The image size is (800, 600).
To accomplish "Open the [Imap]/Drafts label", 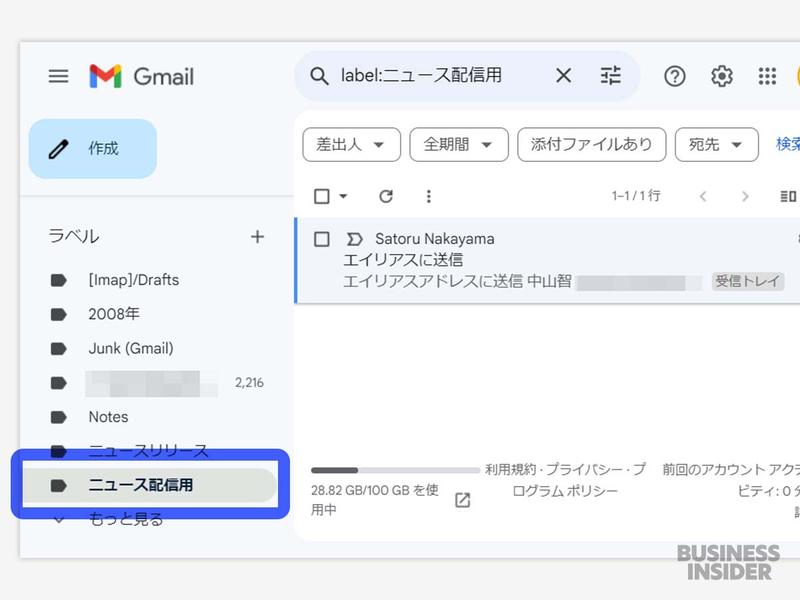I will point(134,280).
